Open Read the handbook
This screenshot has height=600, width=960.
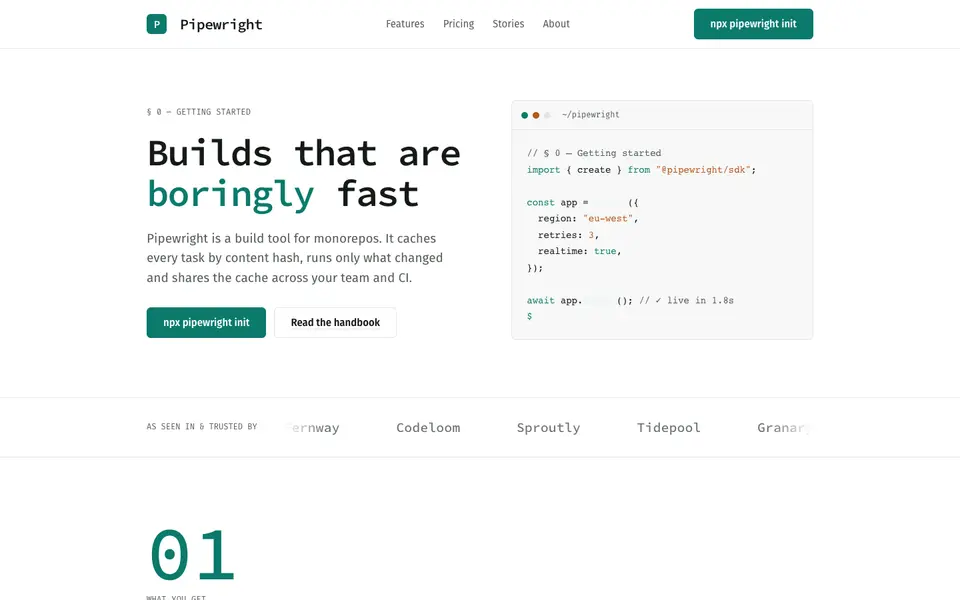pyautogui.click(x=336, y=323)
